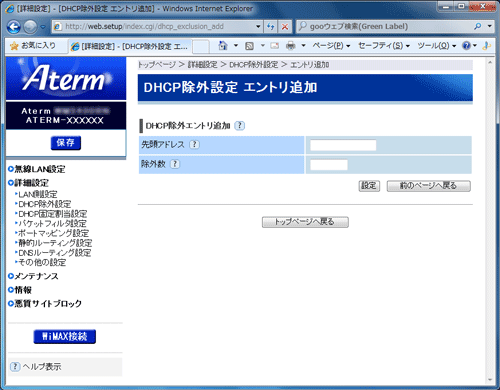Viewport: 500px width, 390px height.
Task: Click the blue Help question icon
Action: click(466, 46)
